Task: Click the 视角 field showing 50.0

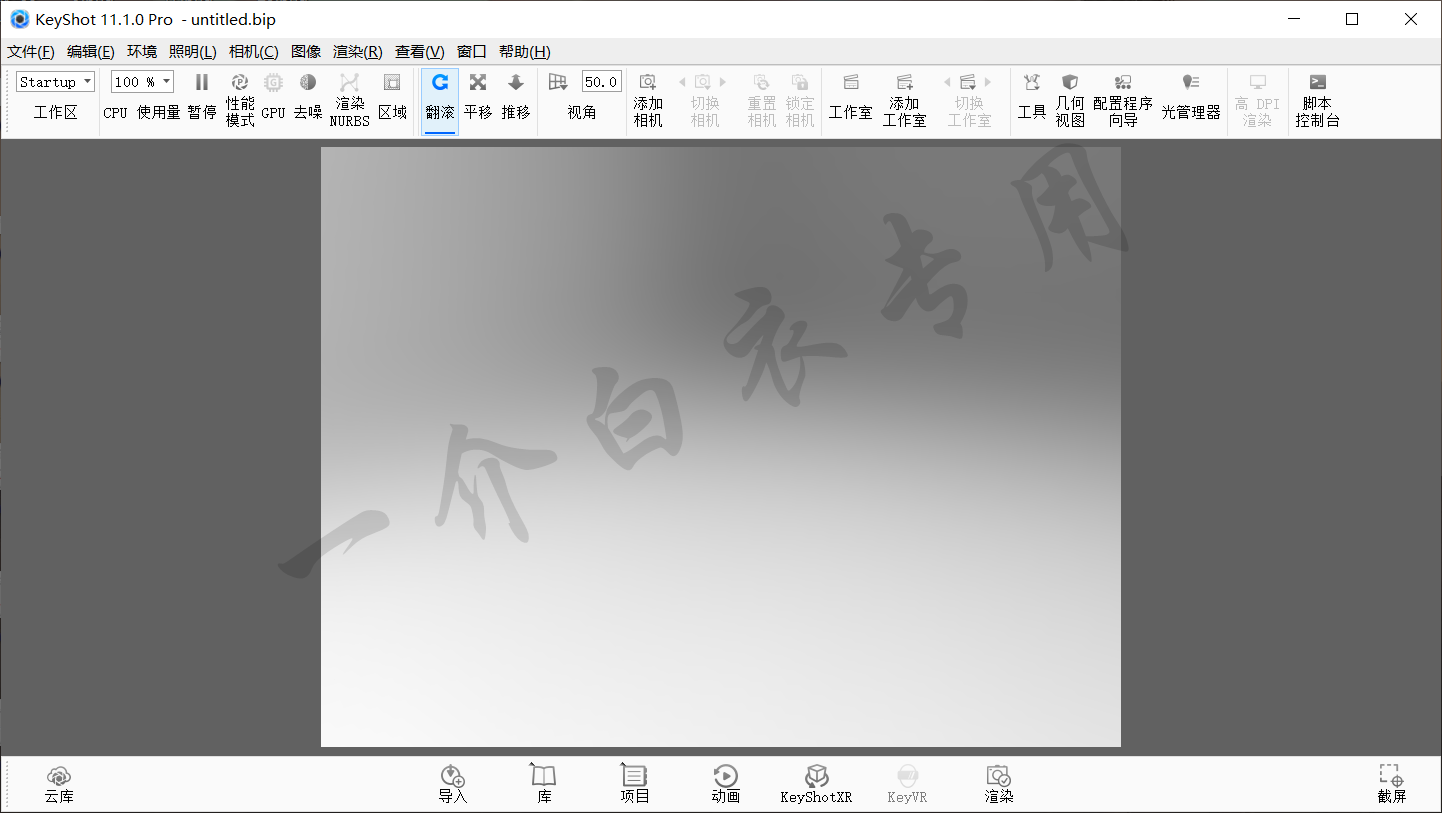Action: [601, 82]
